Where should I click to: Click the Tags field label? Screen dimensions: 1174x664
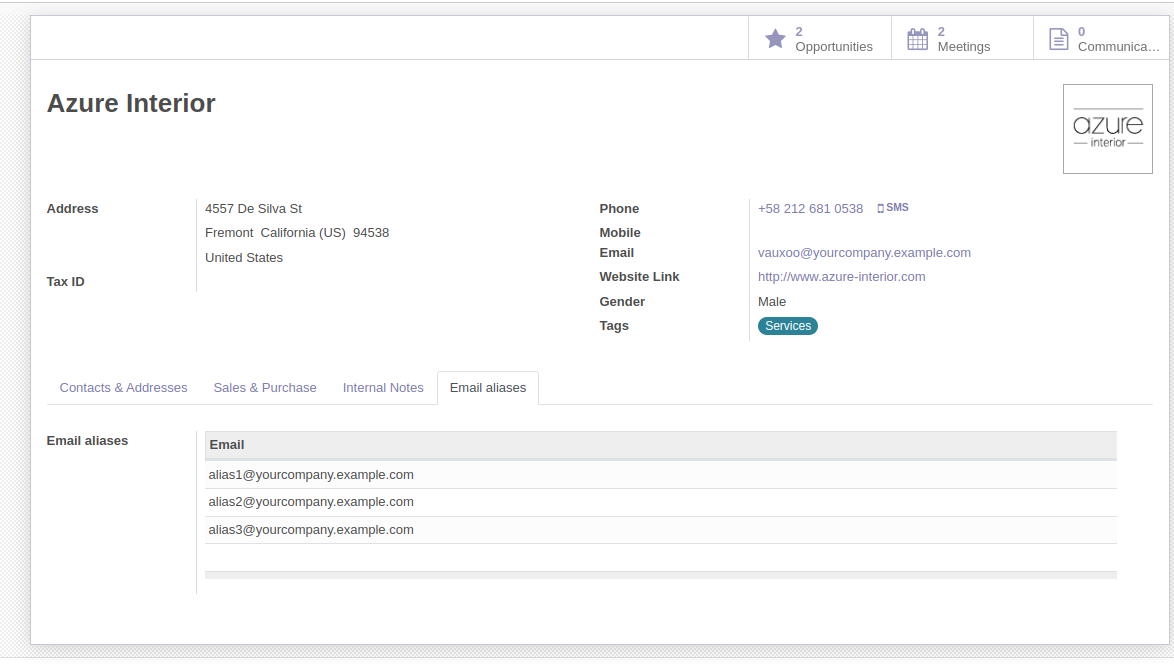pyautogui.click(x=614, y=326)
